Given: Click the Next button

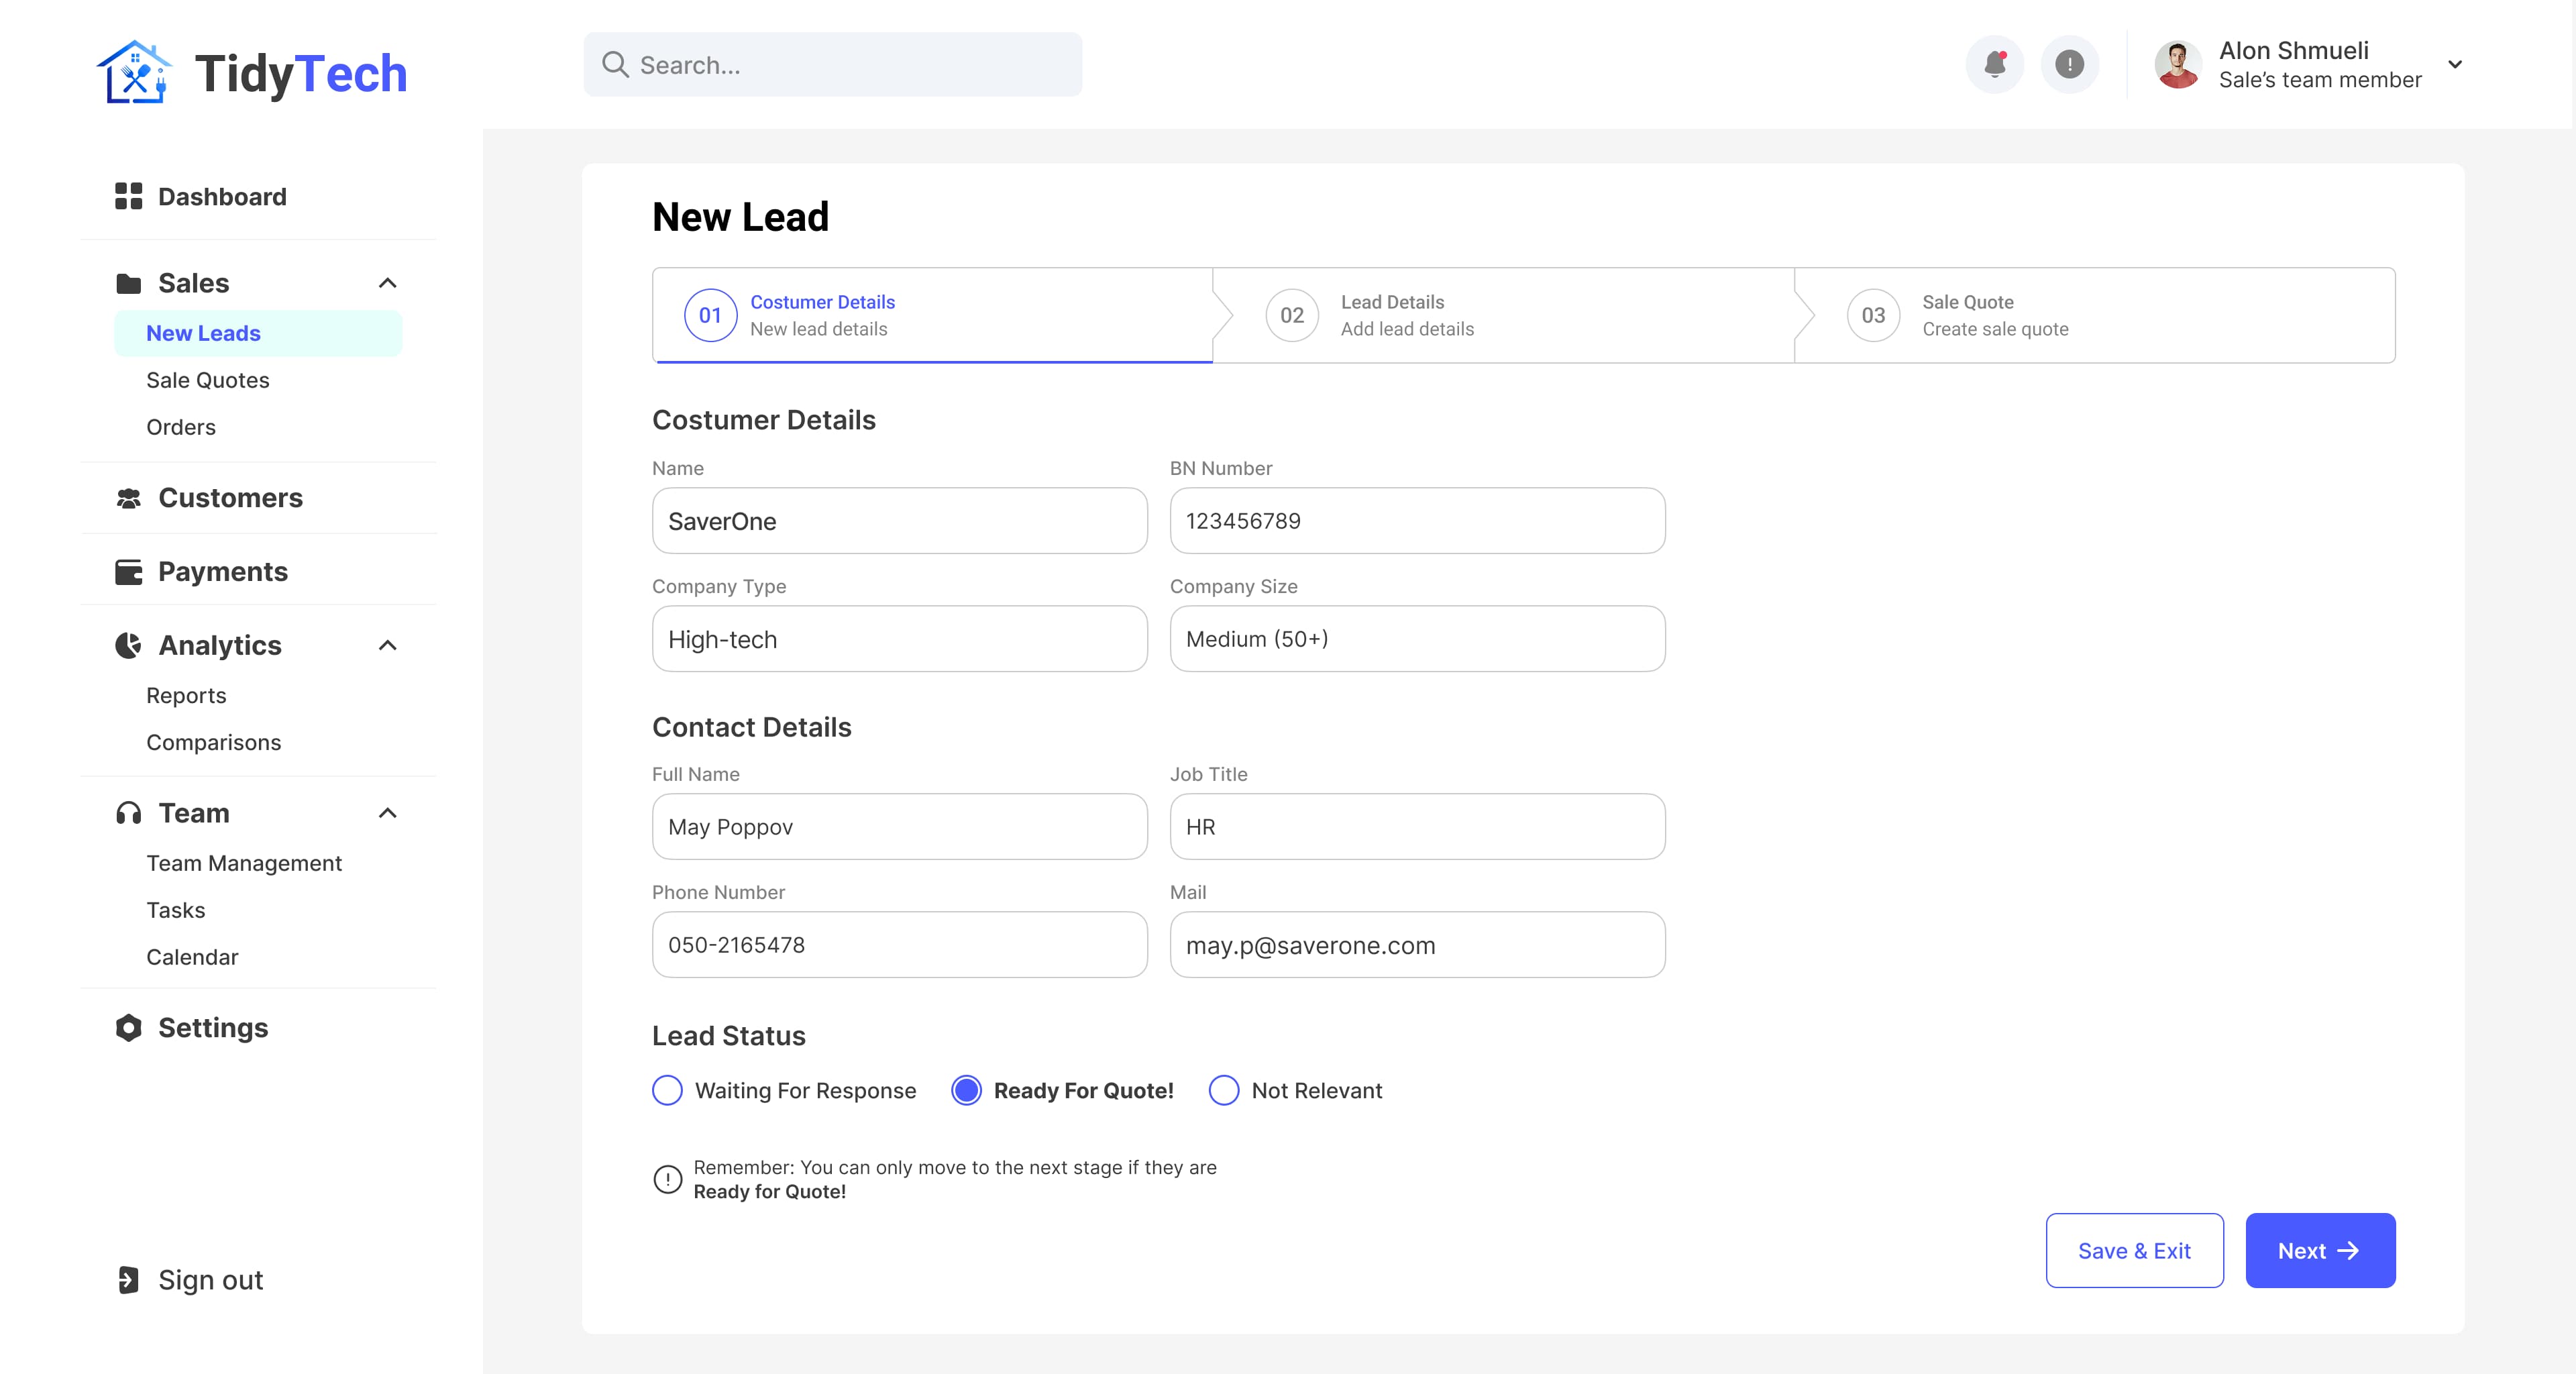Looking at the screenshot, I should (2320, 1250).
